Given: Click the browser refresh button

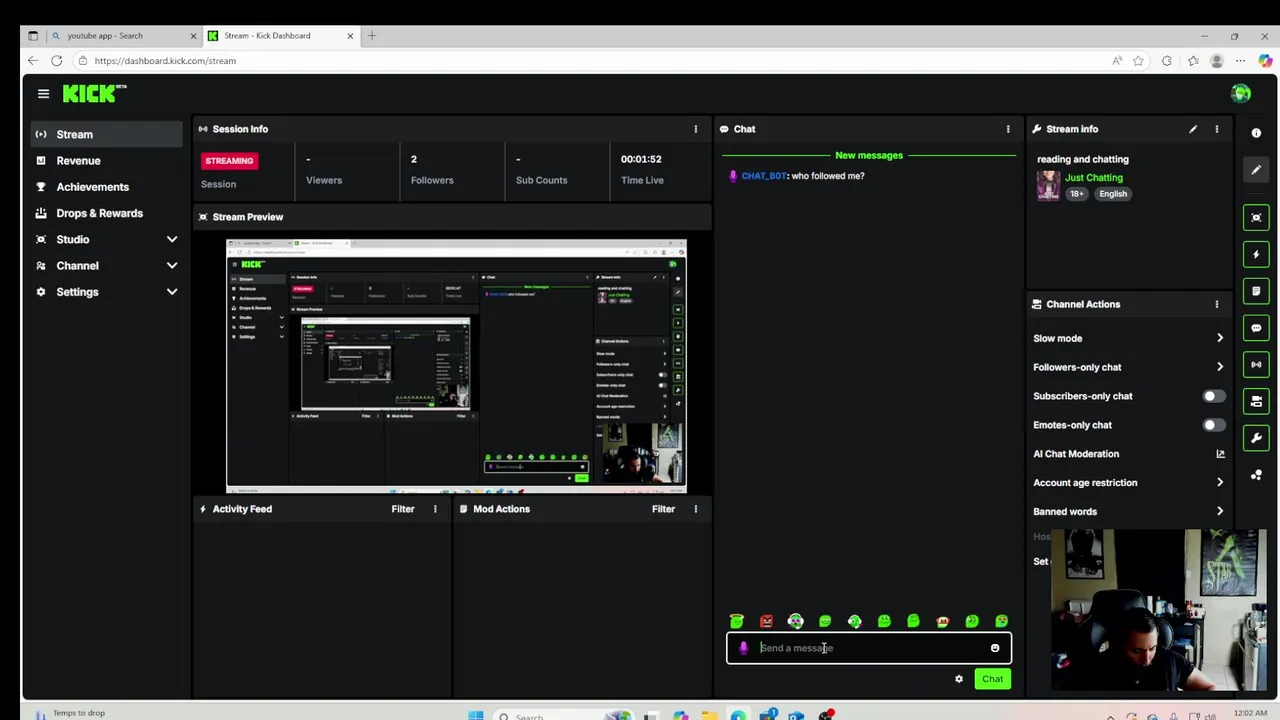Looking at the screenshot, I should tap(57, 61).
